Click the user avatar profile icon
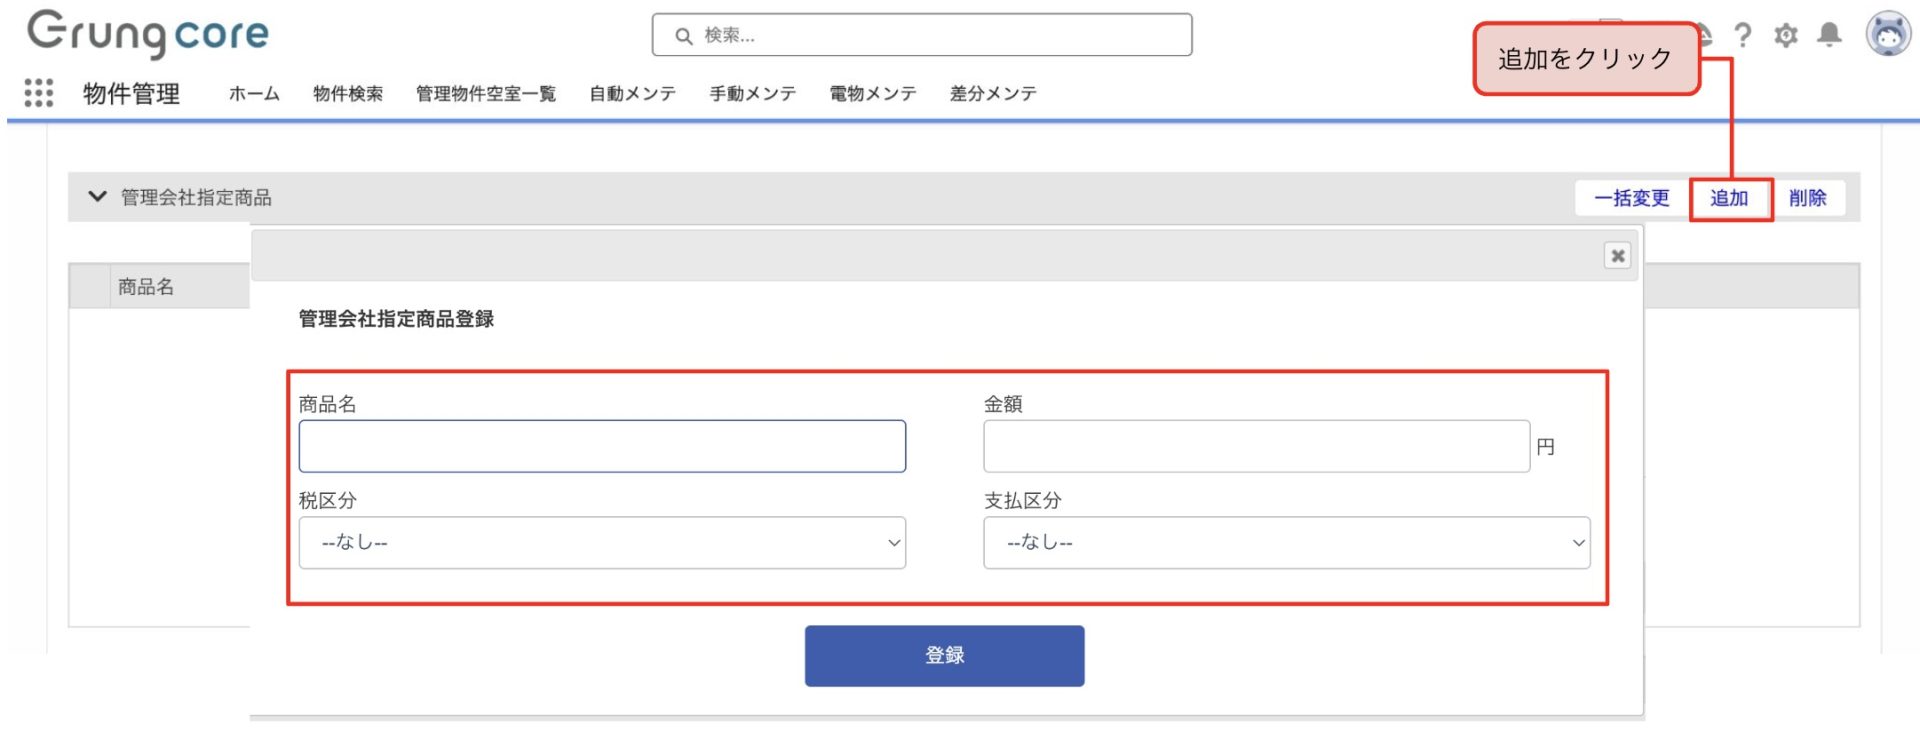The image size is (1920, 748). point(1888,35)
